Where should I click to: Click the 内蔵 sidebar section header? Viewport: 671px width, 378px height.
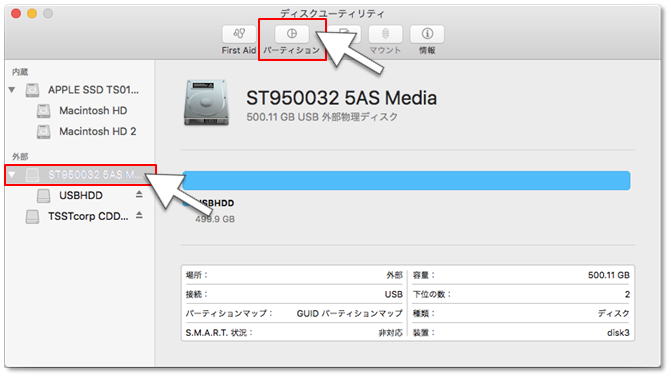(20, 72)
